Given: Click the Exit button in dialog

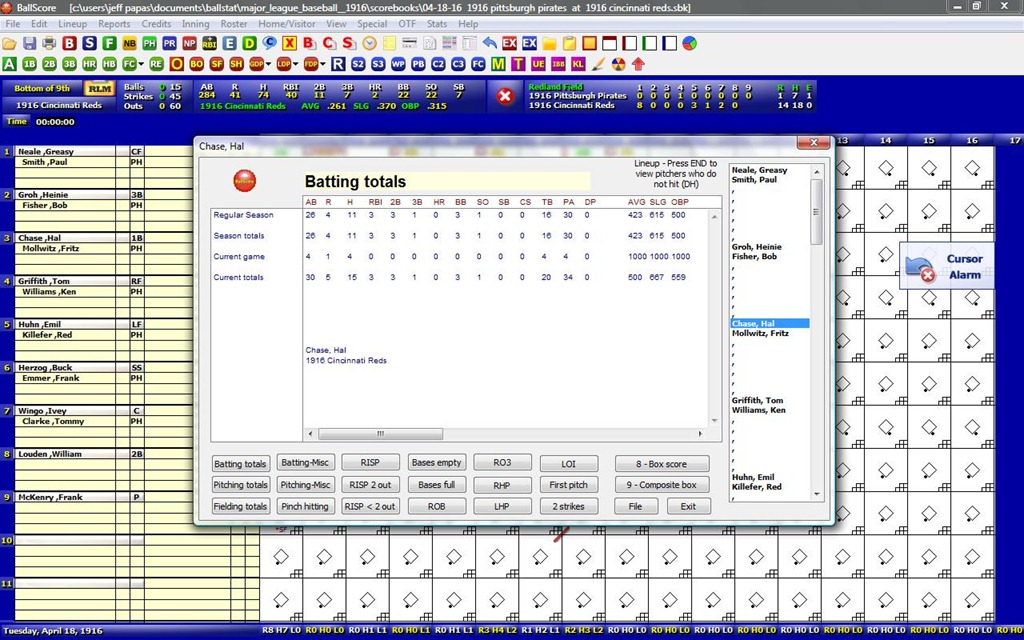Looking at the screenshot, I should pyautogui.click(x=688, y=506).
